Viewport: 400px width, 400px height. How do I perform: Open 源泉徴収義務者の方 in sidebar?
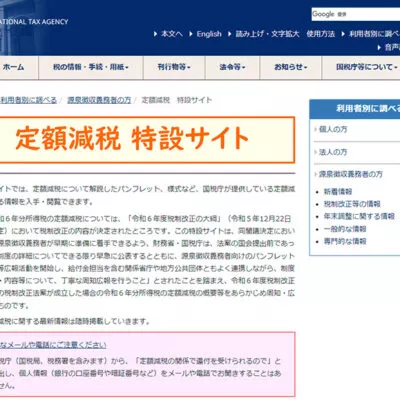pos(351,174)
